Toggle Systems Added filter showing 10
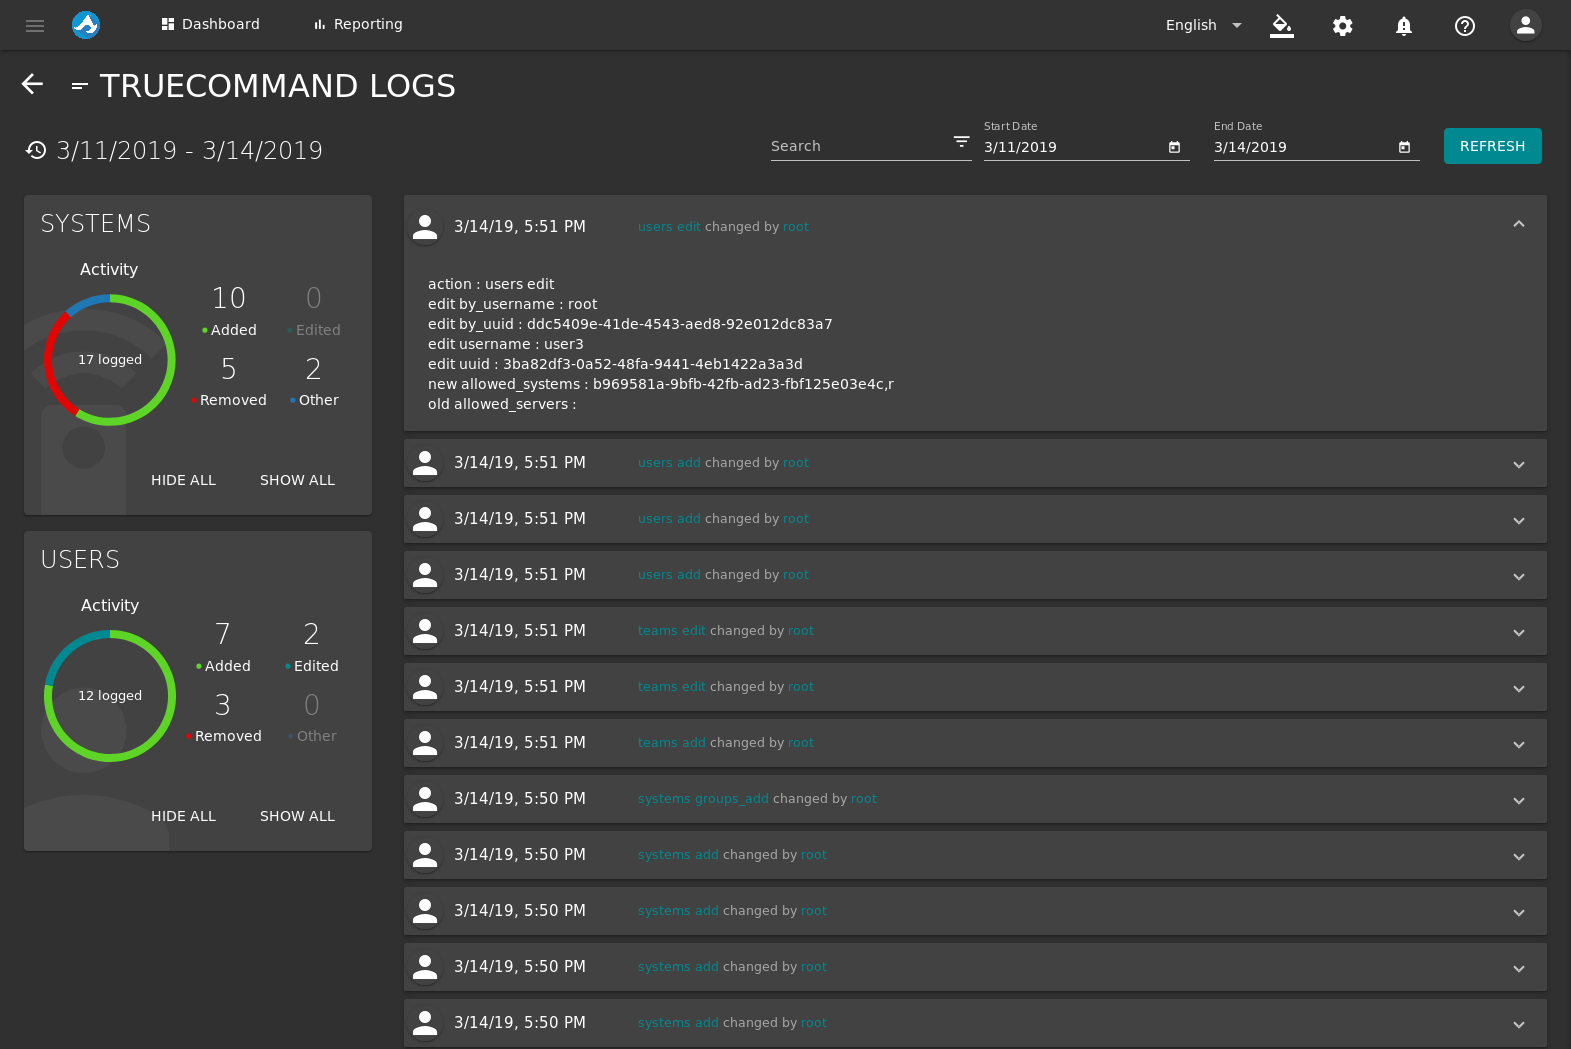 tap(229, 311)
